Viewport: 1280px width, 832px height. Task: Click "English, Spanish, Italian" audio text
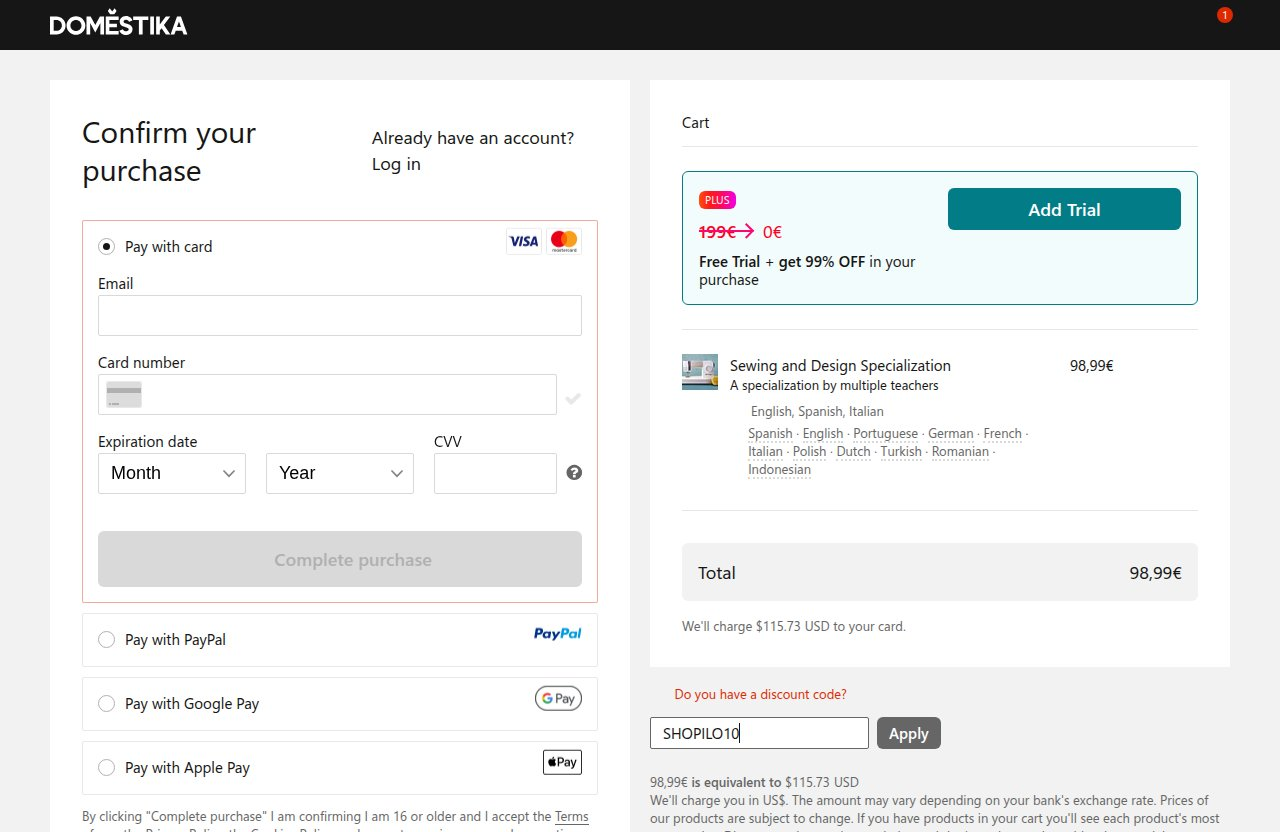[817, 412]
